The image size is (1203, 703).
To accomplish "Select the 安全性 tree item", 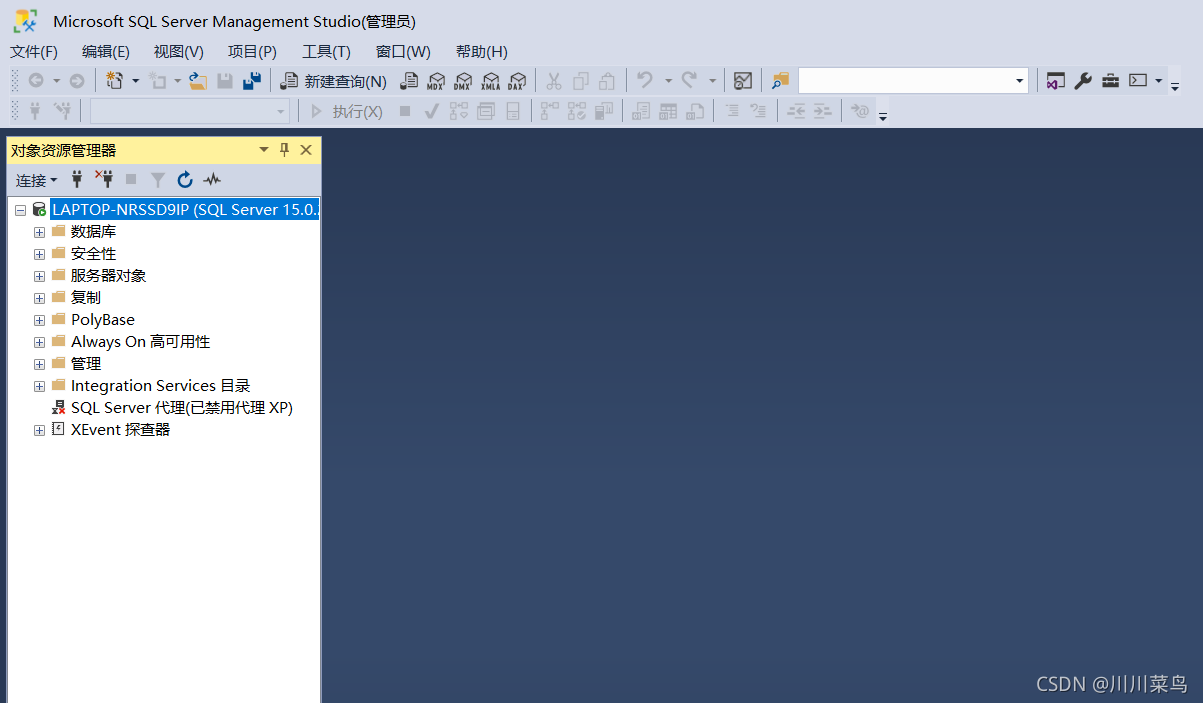I will coord(93,254).
